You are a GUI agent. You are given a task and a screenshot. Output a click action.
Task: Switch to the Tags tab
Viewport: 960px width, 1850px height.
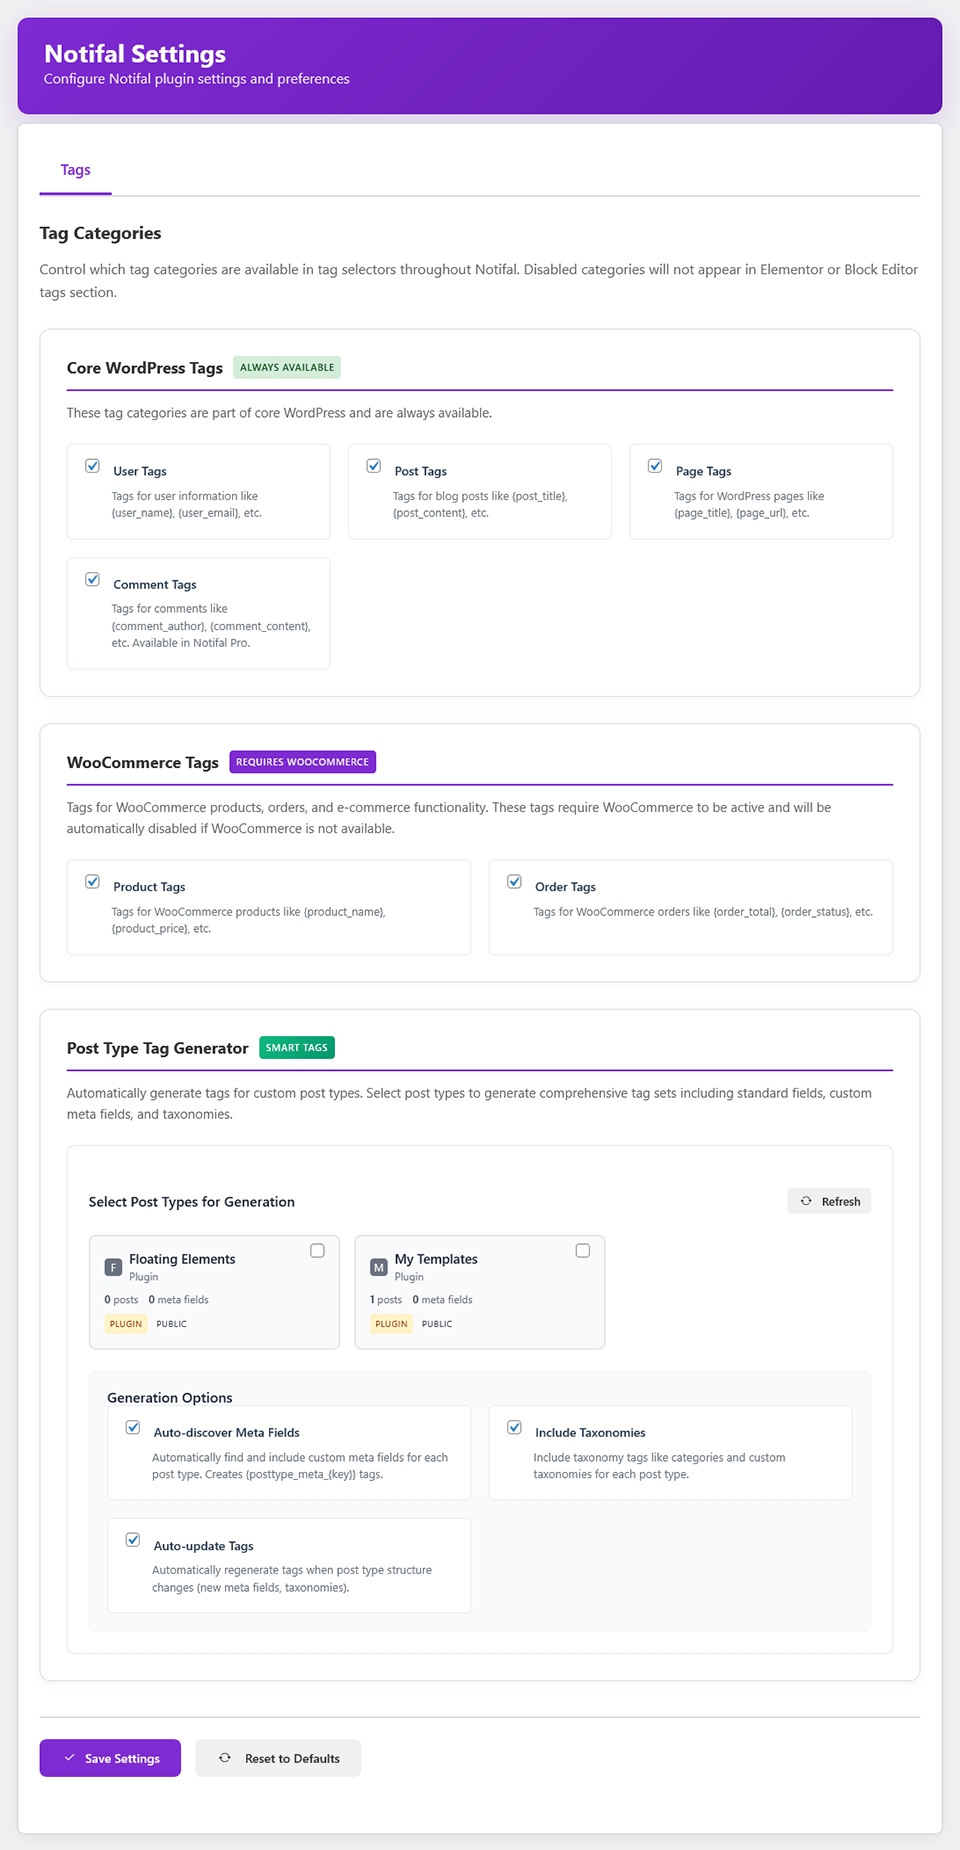click(x=75, y=170)
